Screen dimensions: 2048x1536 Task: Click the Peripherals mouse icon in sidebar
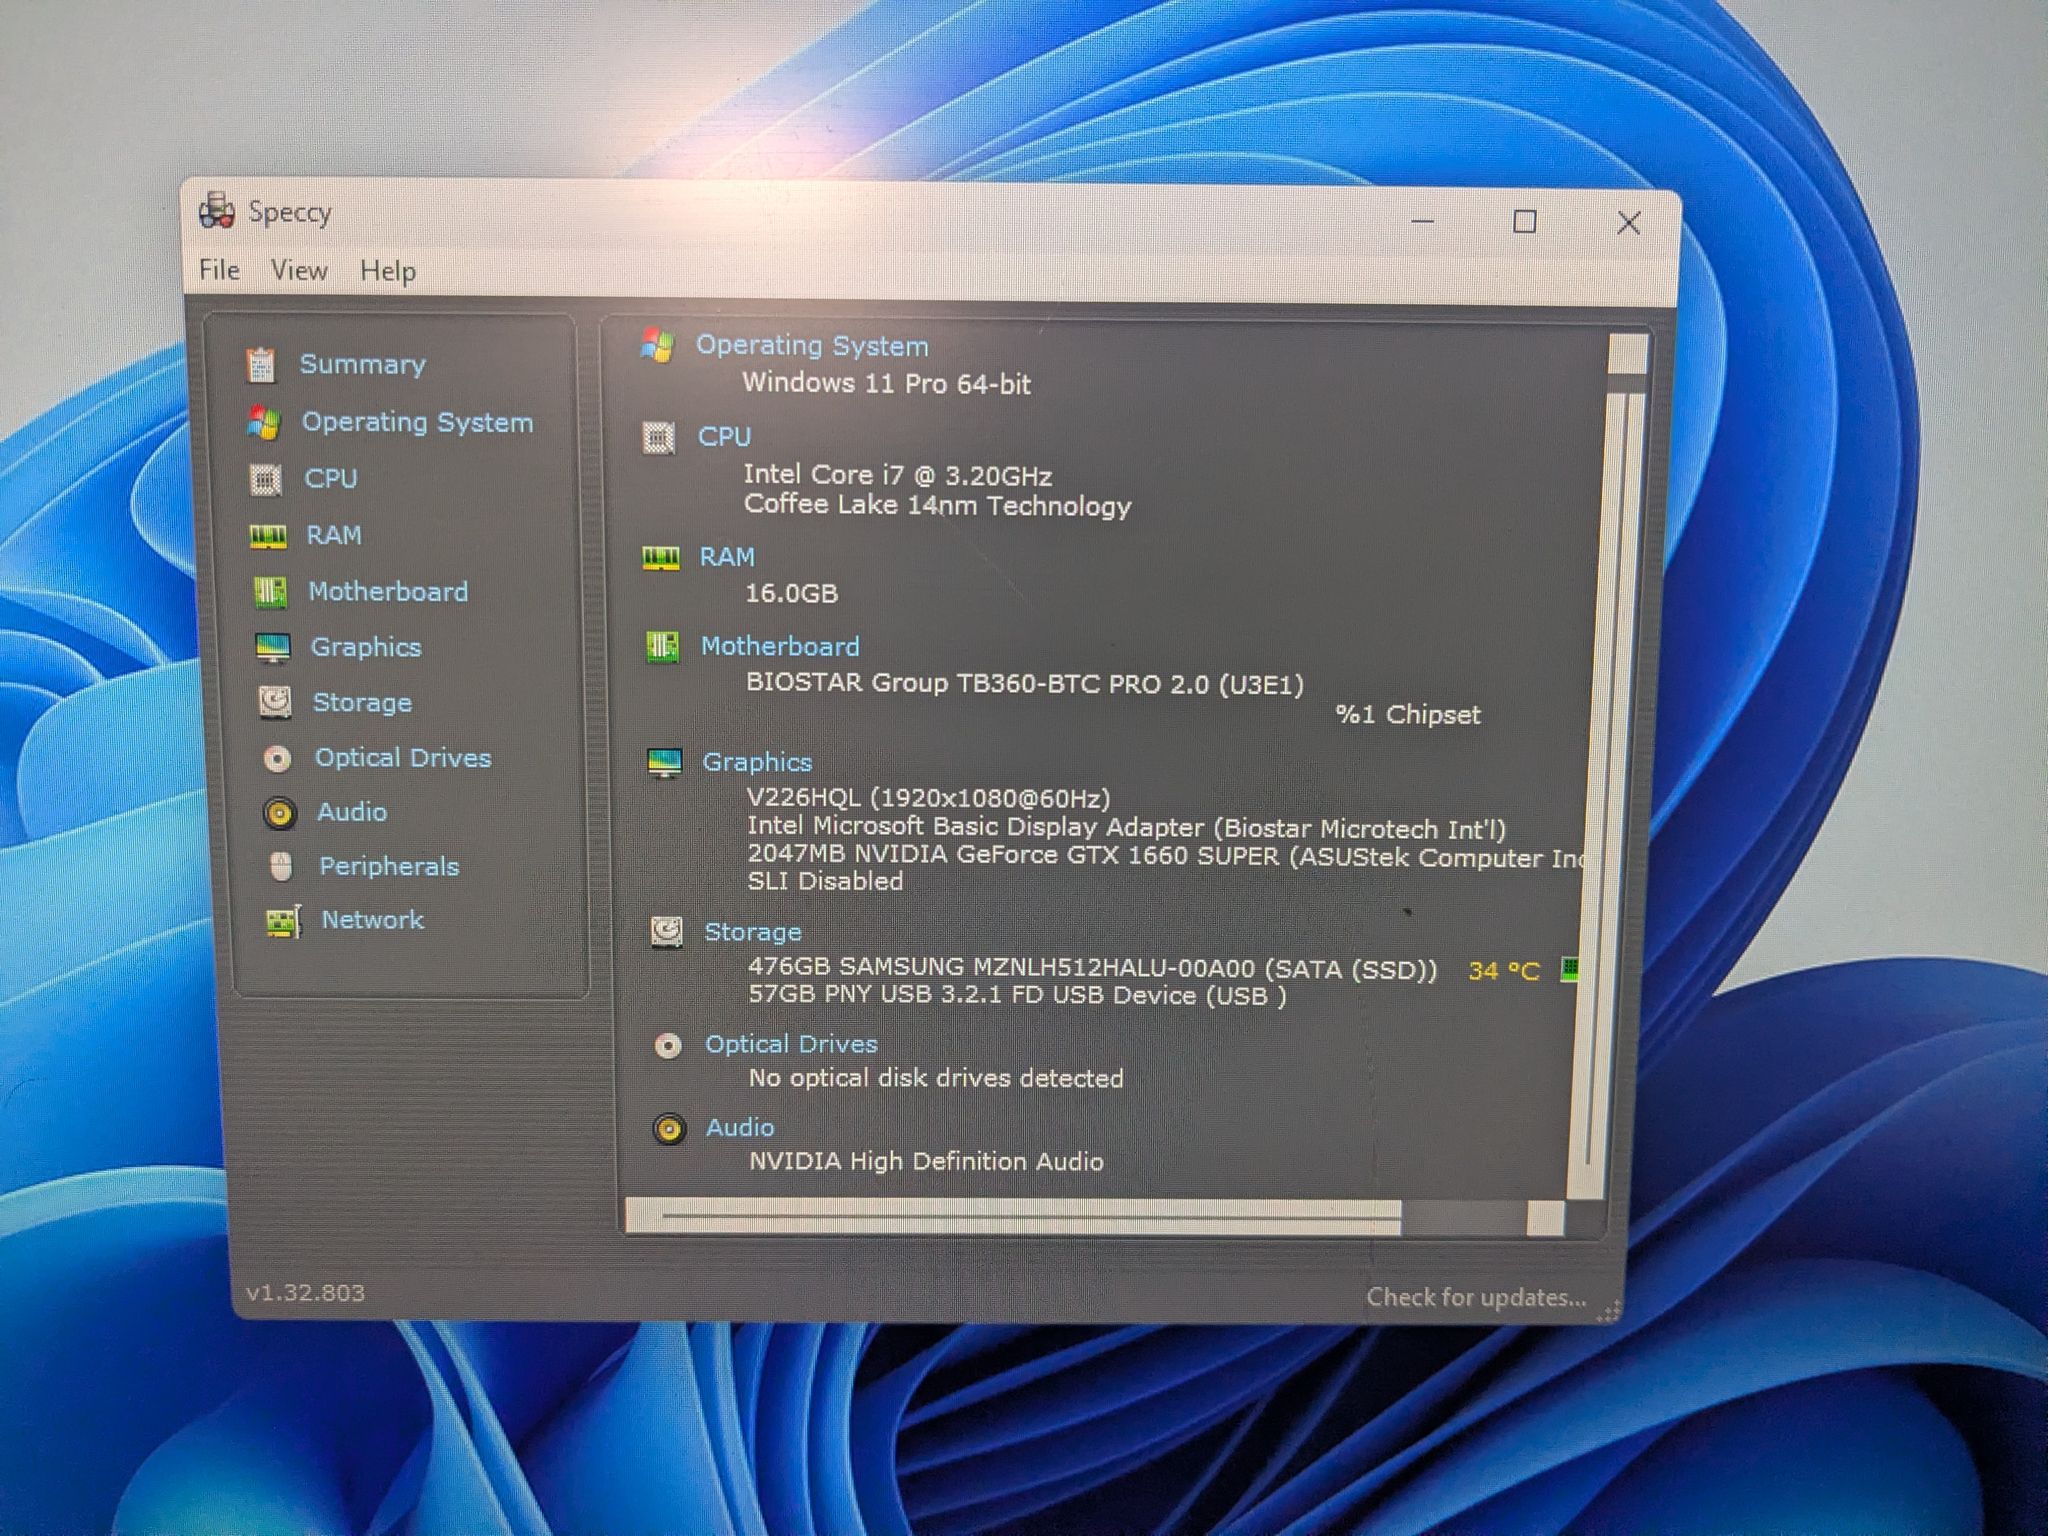coord(281,867)
